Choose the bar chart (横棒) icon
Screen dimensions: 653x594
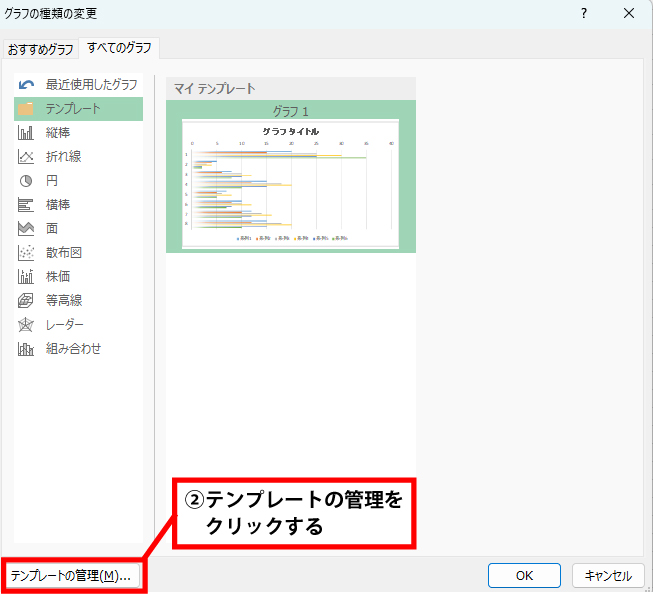[26, 205]
